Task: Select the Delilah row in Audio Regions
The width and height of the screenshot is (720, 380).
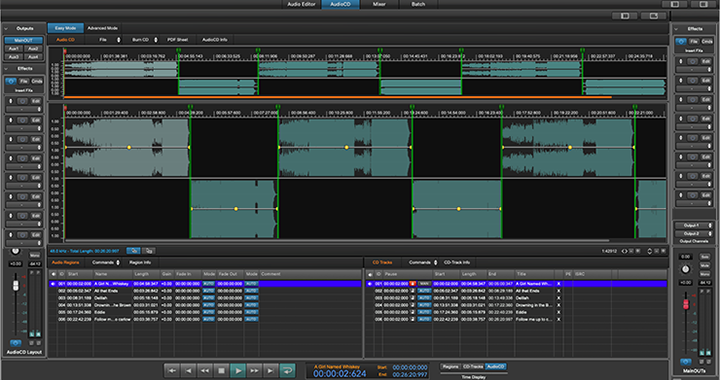Action: tap(205, 298)
